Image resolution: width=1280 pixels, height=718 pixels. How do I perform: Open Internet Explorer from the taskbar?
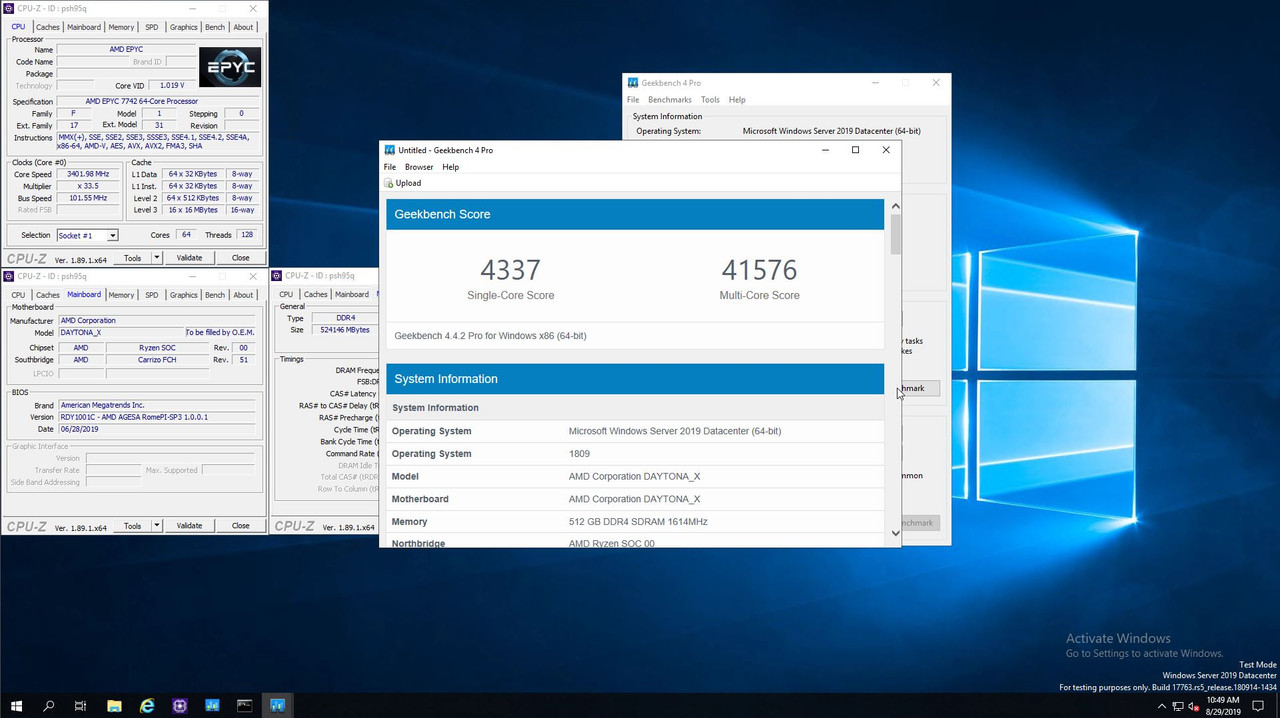[147, 706]
